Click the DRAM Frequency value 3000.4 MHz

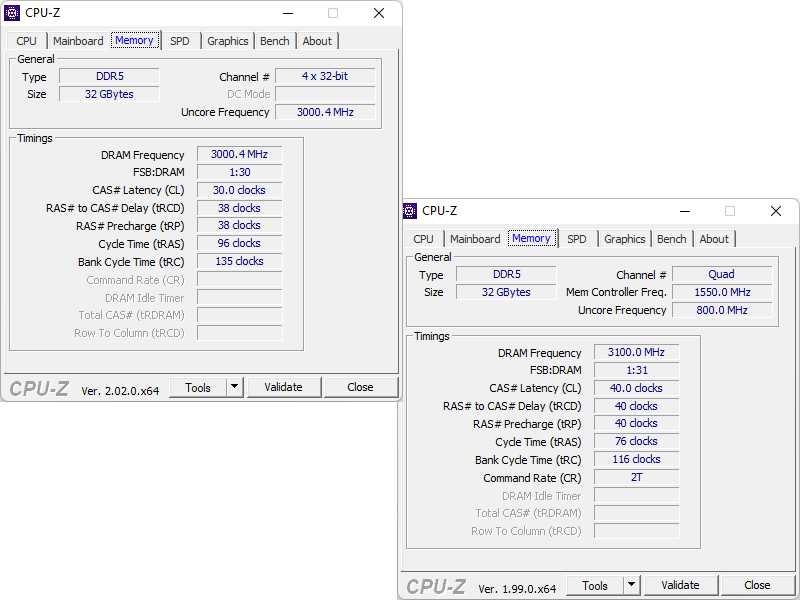tap(239, 155)
